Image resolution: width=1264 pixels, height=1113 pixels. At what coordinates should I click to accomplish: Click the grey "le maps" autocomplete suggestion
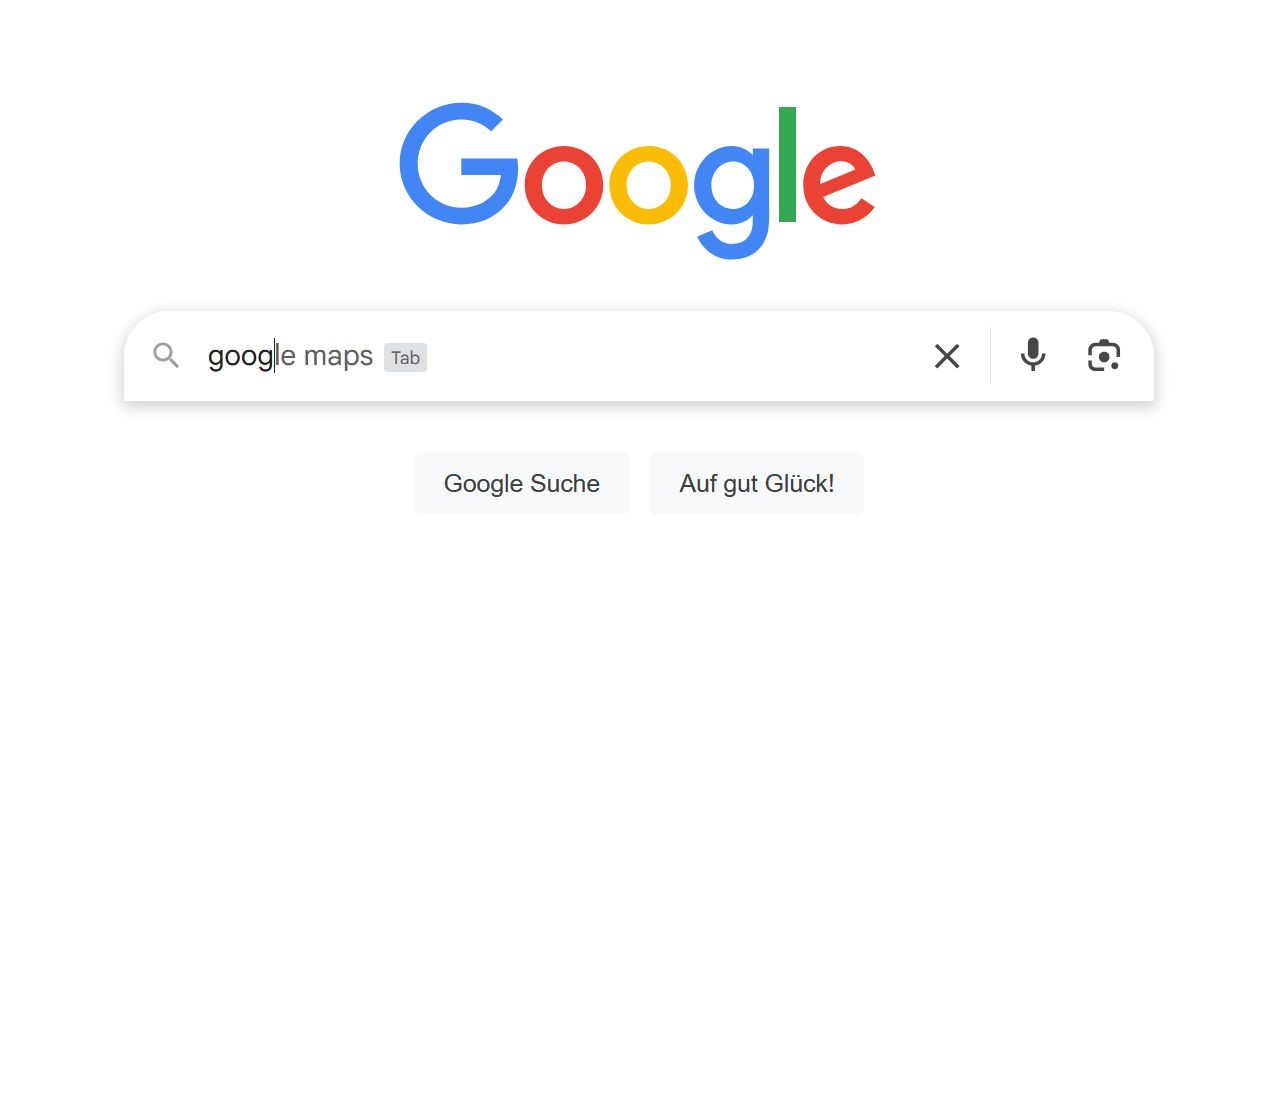pos(324,356)
